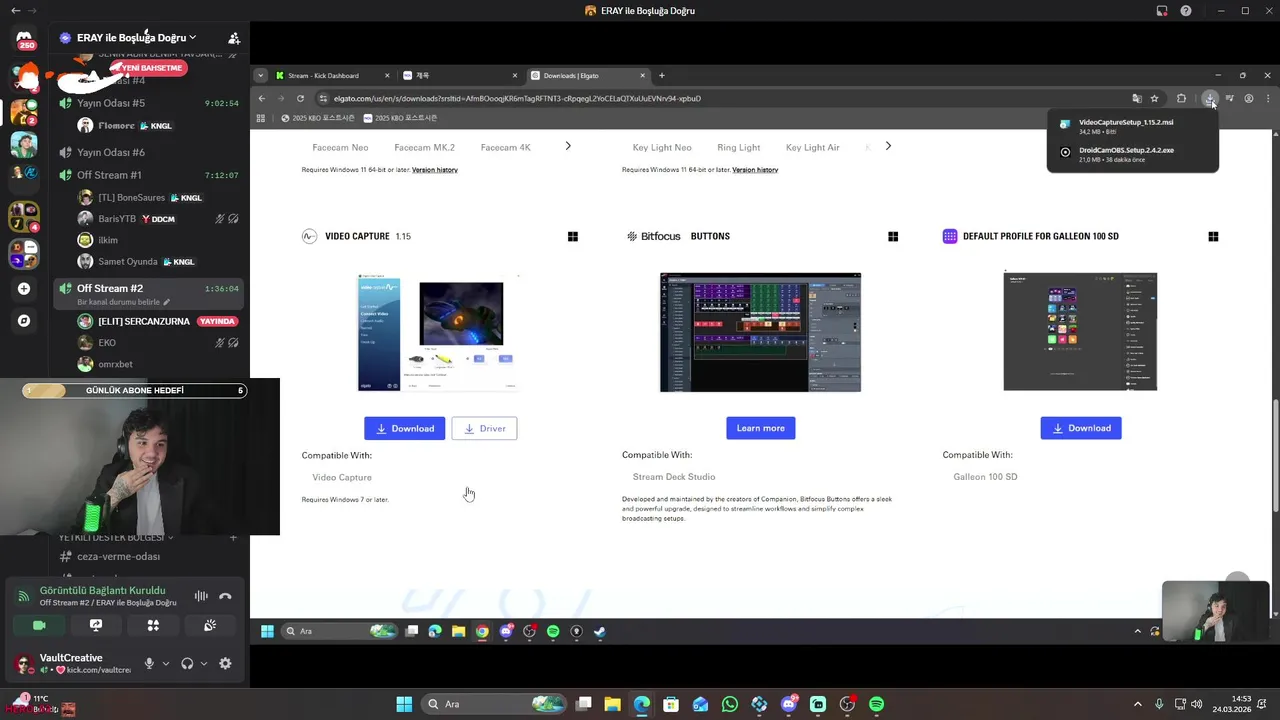Screen dimensions: 1280x720
Task: Open Discover servers compass icon
Action: point(24,321)
